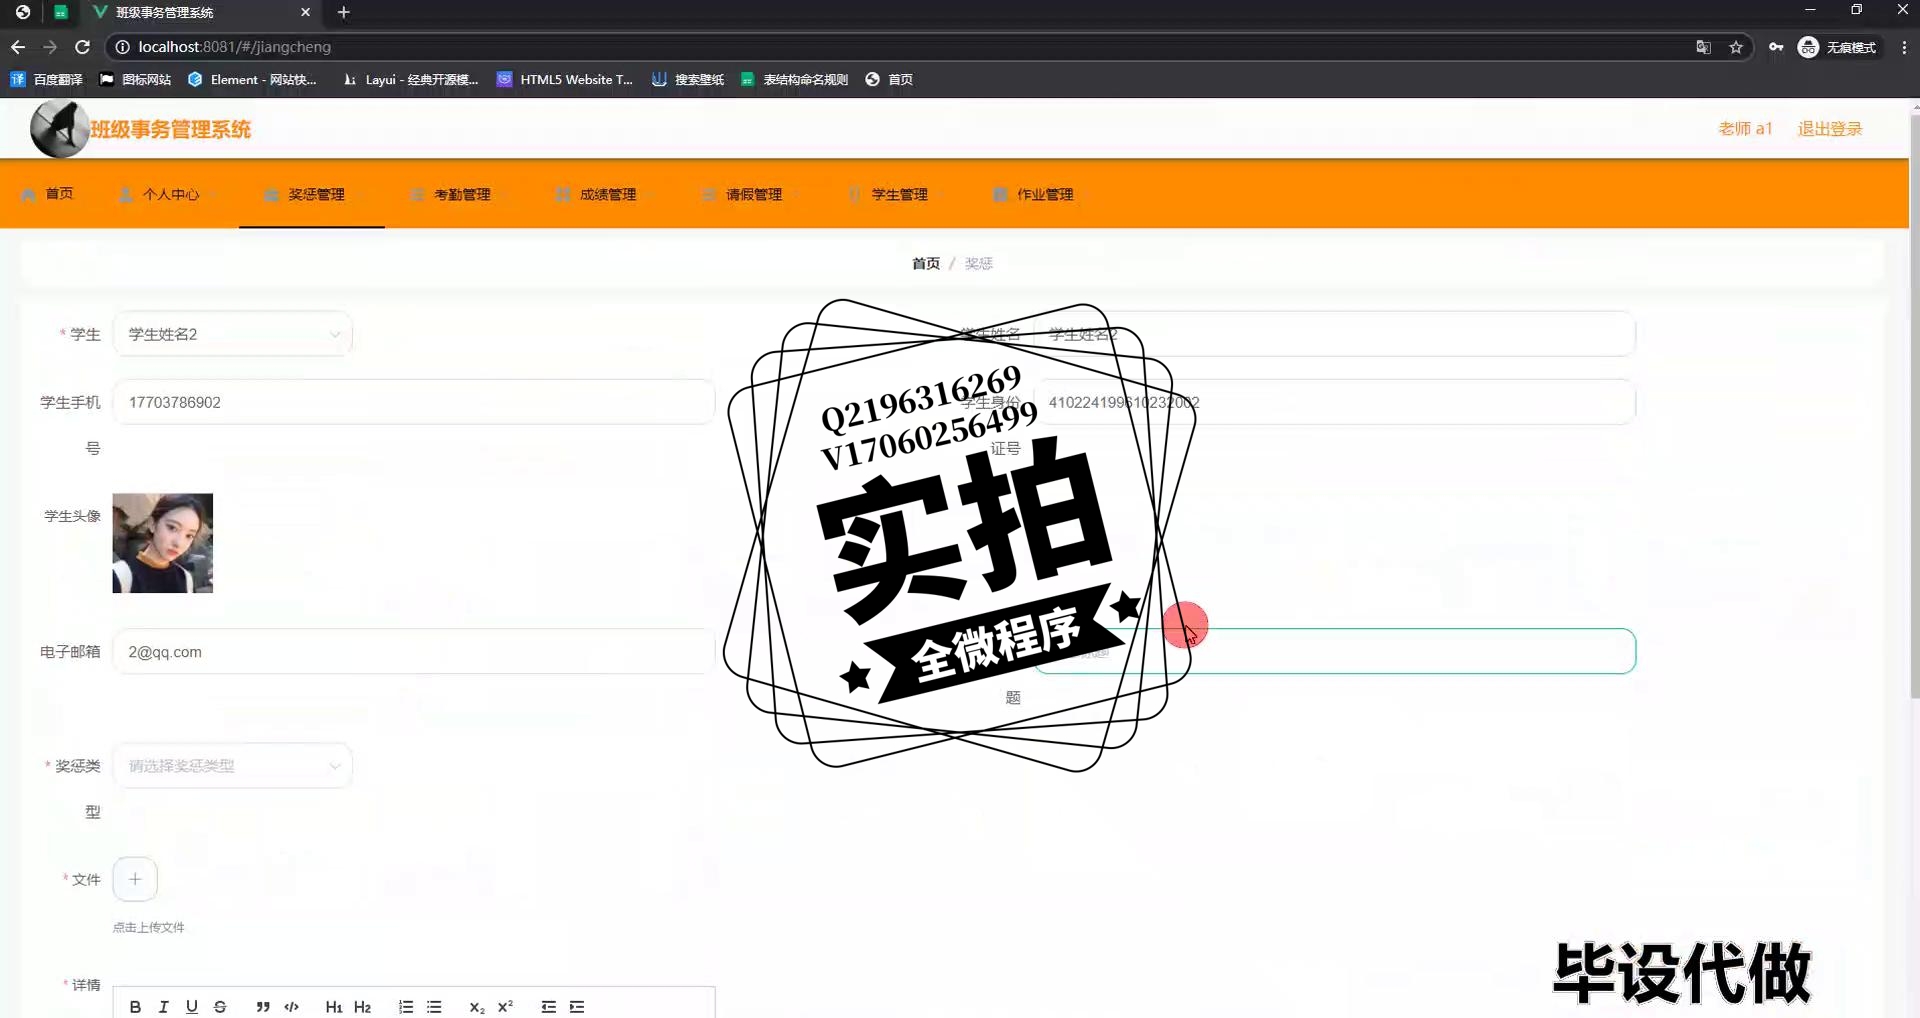Open the Element bookmark
Screen dimensions: 1920x1018
point(252,79)
